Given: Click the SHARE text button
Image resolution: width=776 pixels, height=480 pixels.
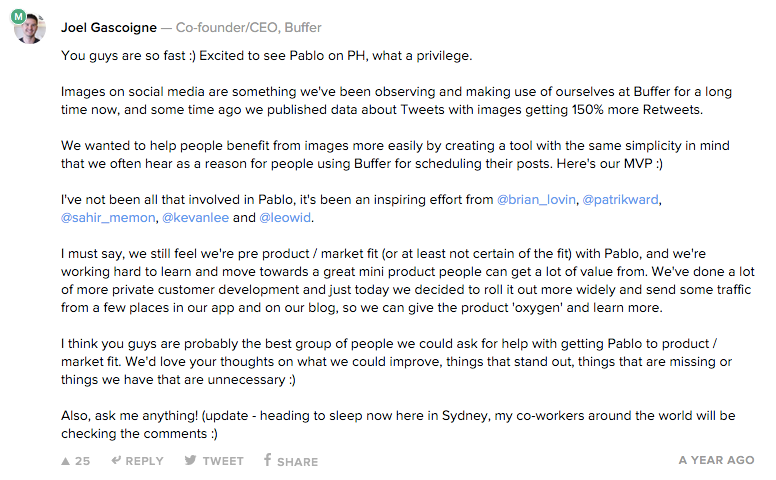Looking at the screenshot, I should coord(297,462).
